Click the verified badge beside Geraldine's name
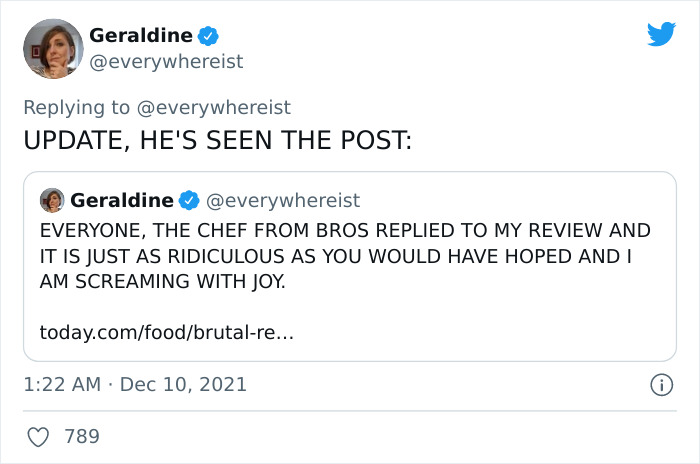This screenshot has height=464, width=700. [x=208, y=36]
